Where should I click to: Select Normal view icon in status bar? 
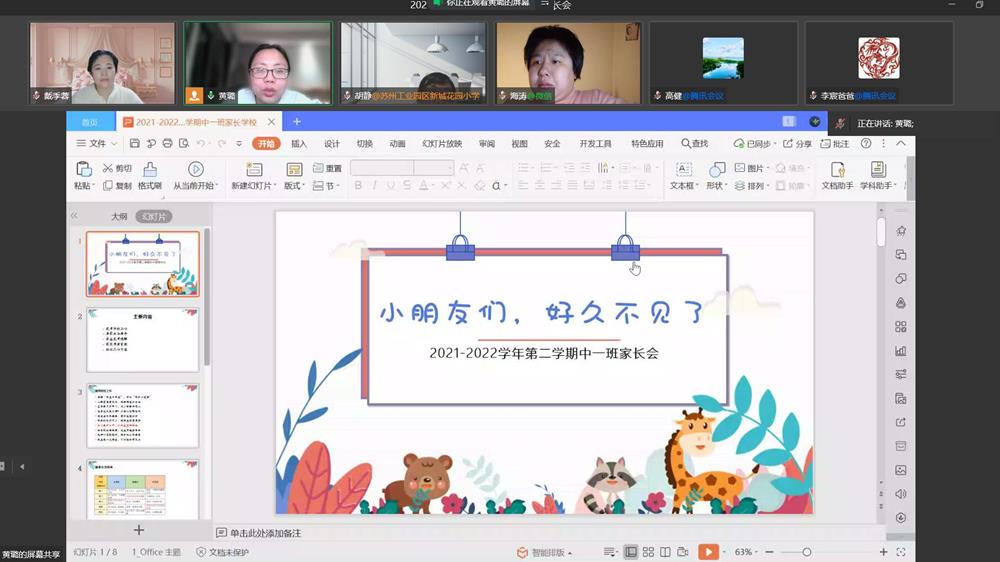[x=631, y=552]
